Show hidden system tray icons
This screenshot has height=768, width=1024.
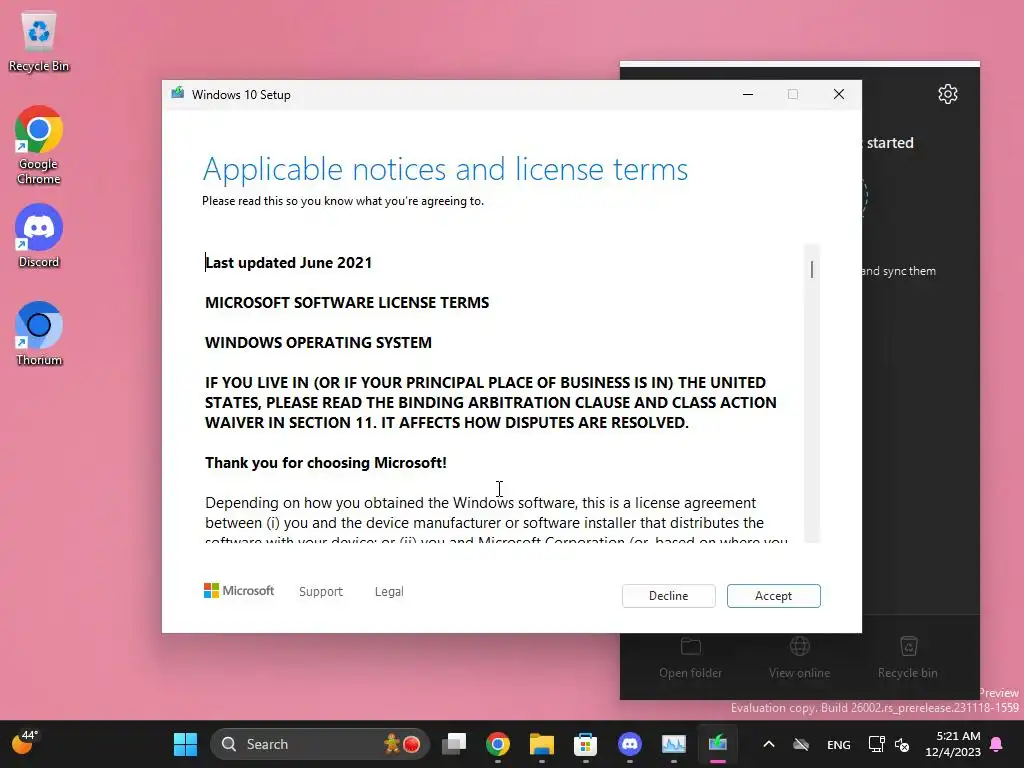(x=769, y=744)
